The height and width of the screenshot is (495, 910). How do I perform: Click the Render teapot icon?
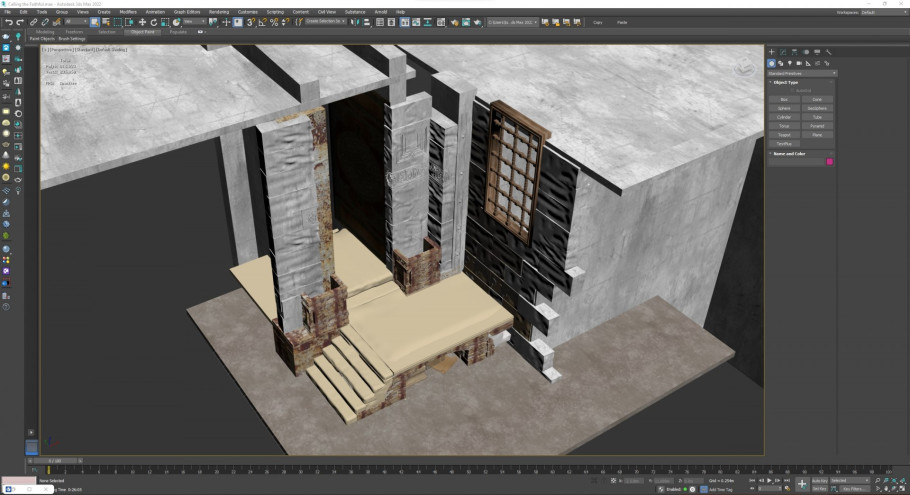tap(477, 22)
